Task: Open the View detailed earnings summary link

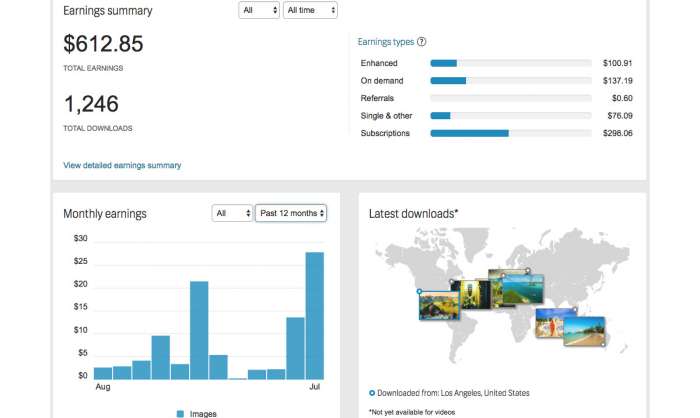Action: click(122, 165)
